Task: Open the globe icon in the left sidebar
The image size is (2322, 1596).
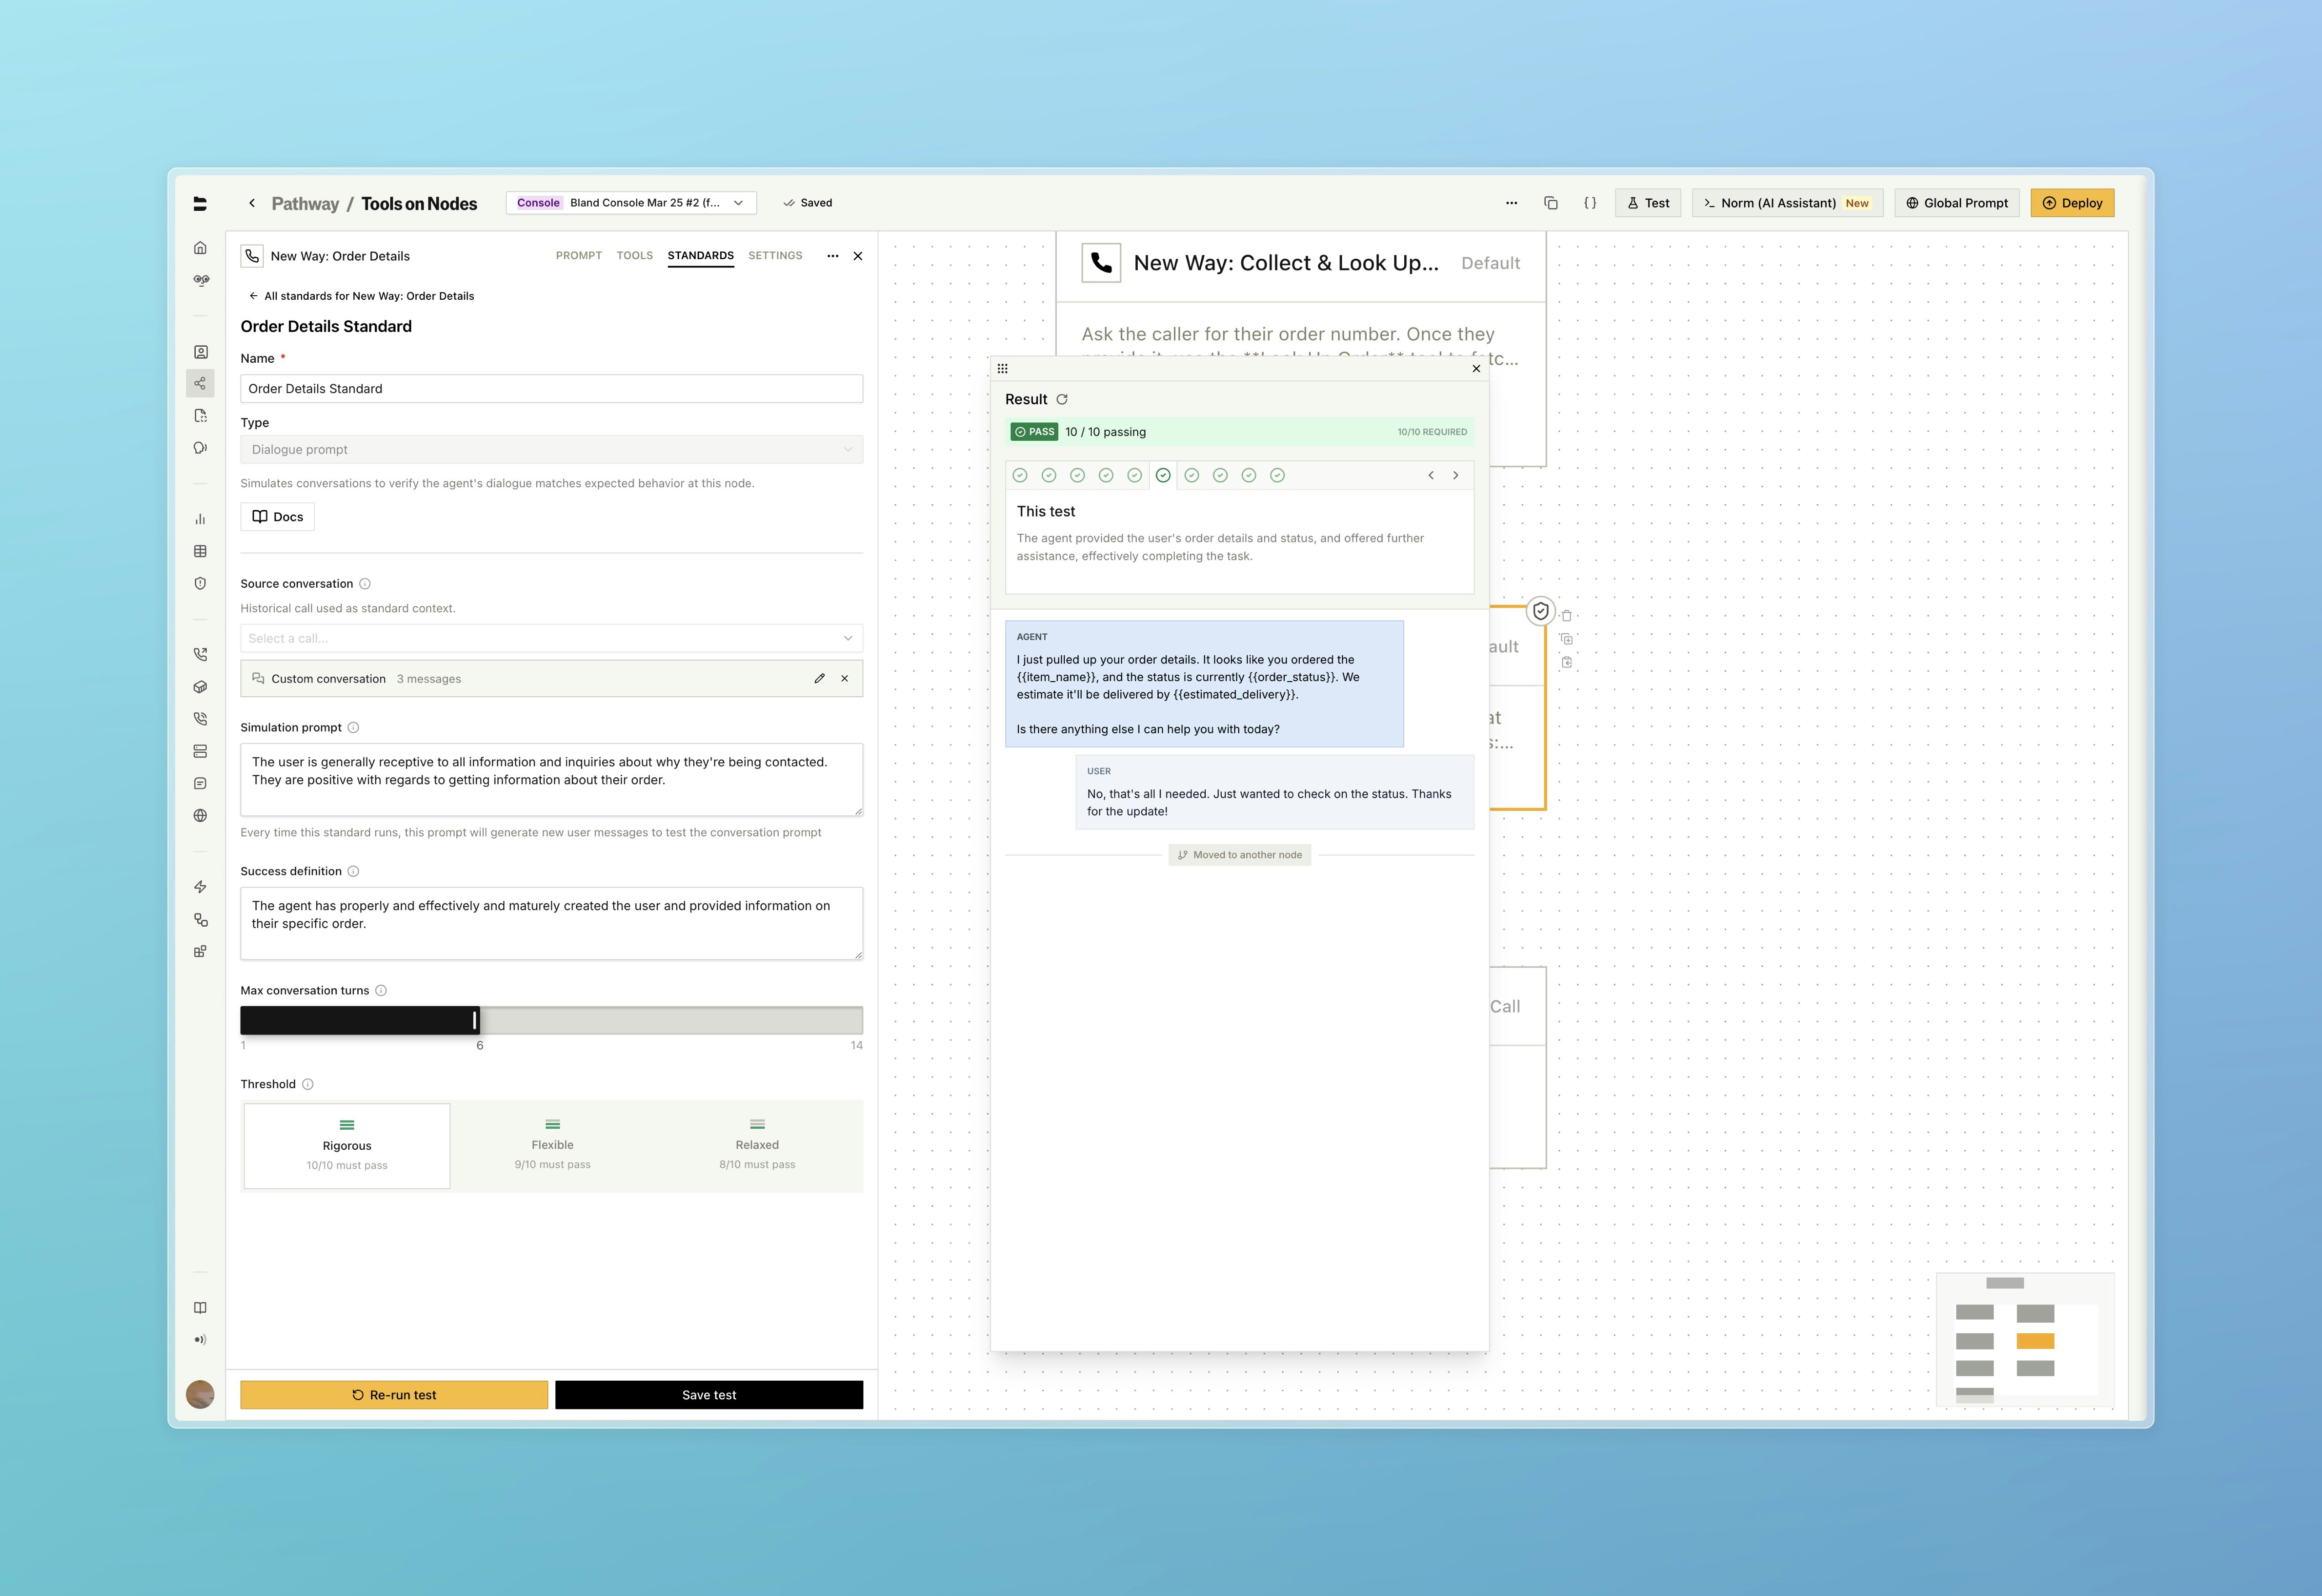Action: point(200,815)
